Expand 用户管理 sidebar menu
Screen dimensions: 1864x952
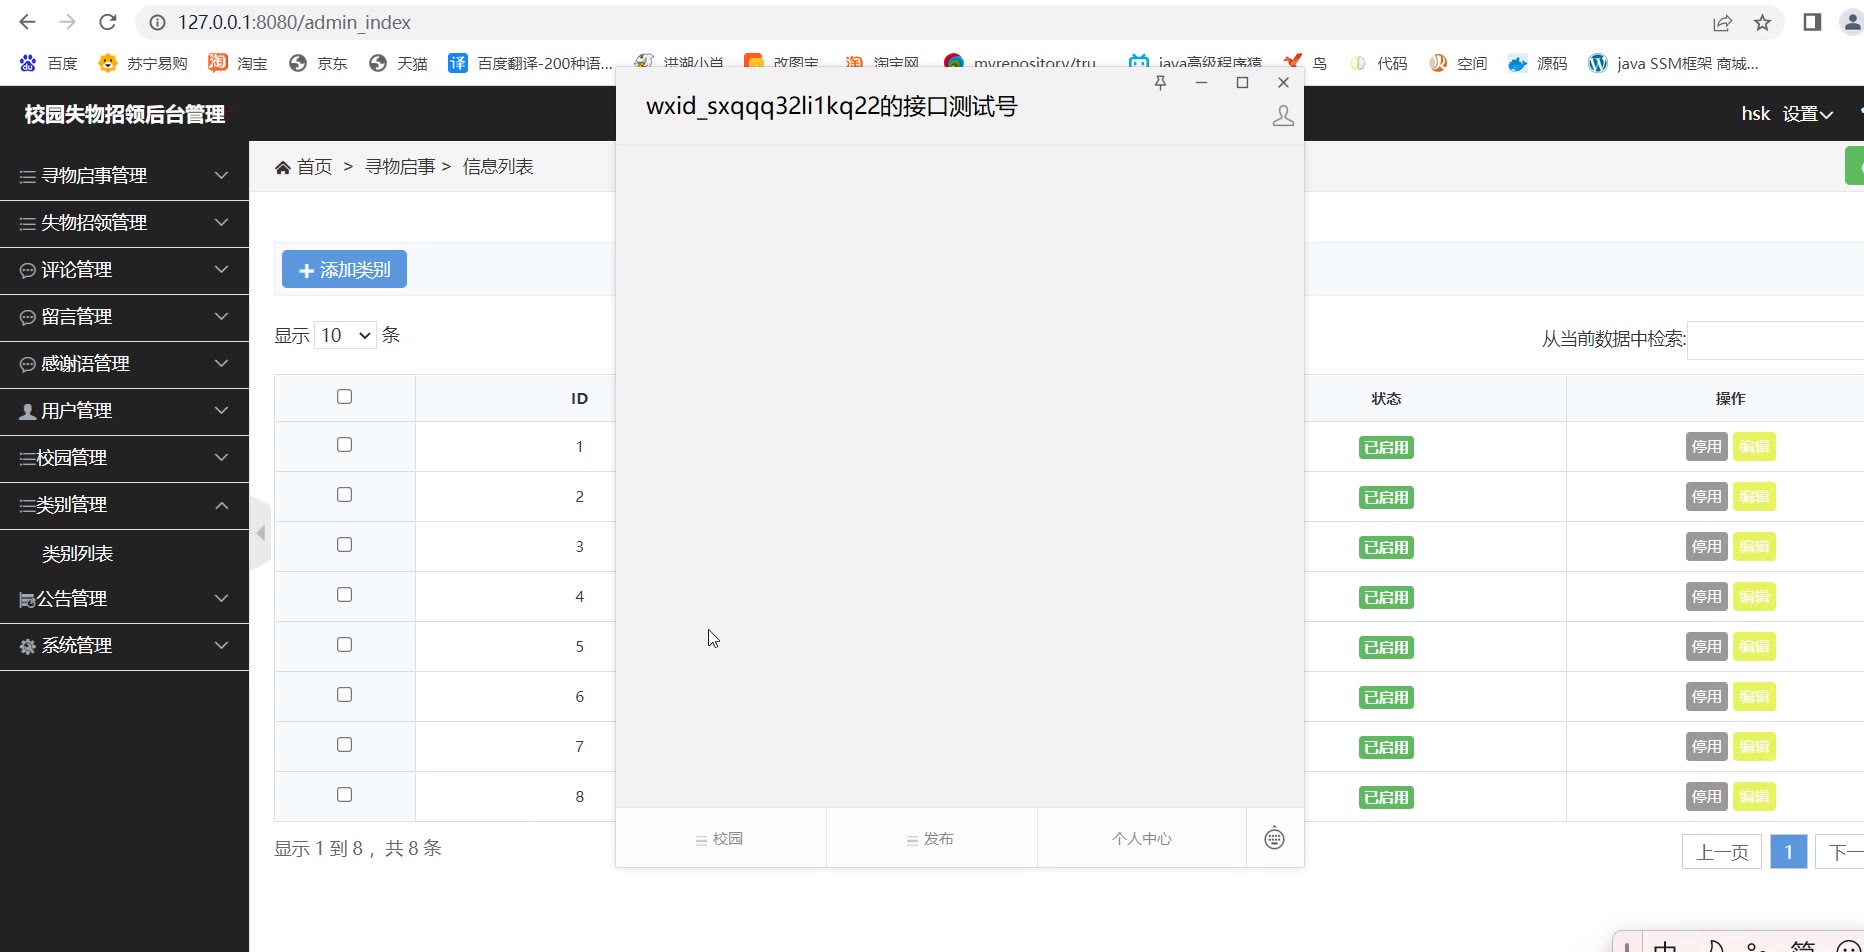[124, 411]
